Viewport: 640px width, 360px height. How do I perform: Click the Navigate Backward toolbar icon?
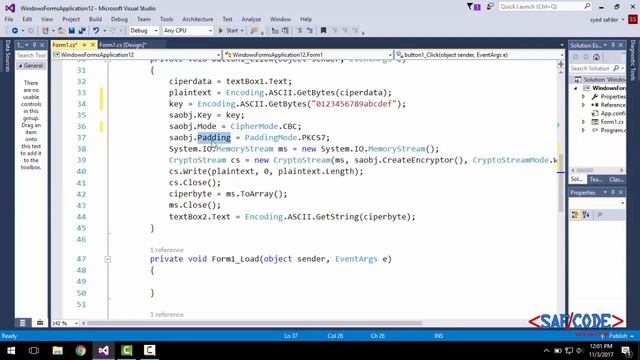pos(15,31)
